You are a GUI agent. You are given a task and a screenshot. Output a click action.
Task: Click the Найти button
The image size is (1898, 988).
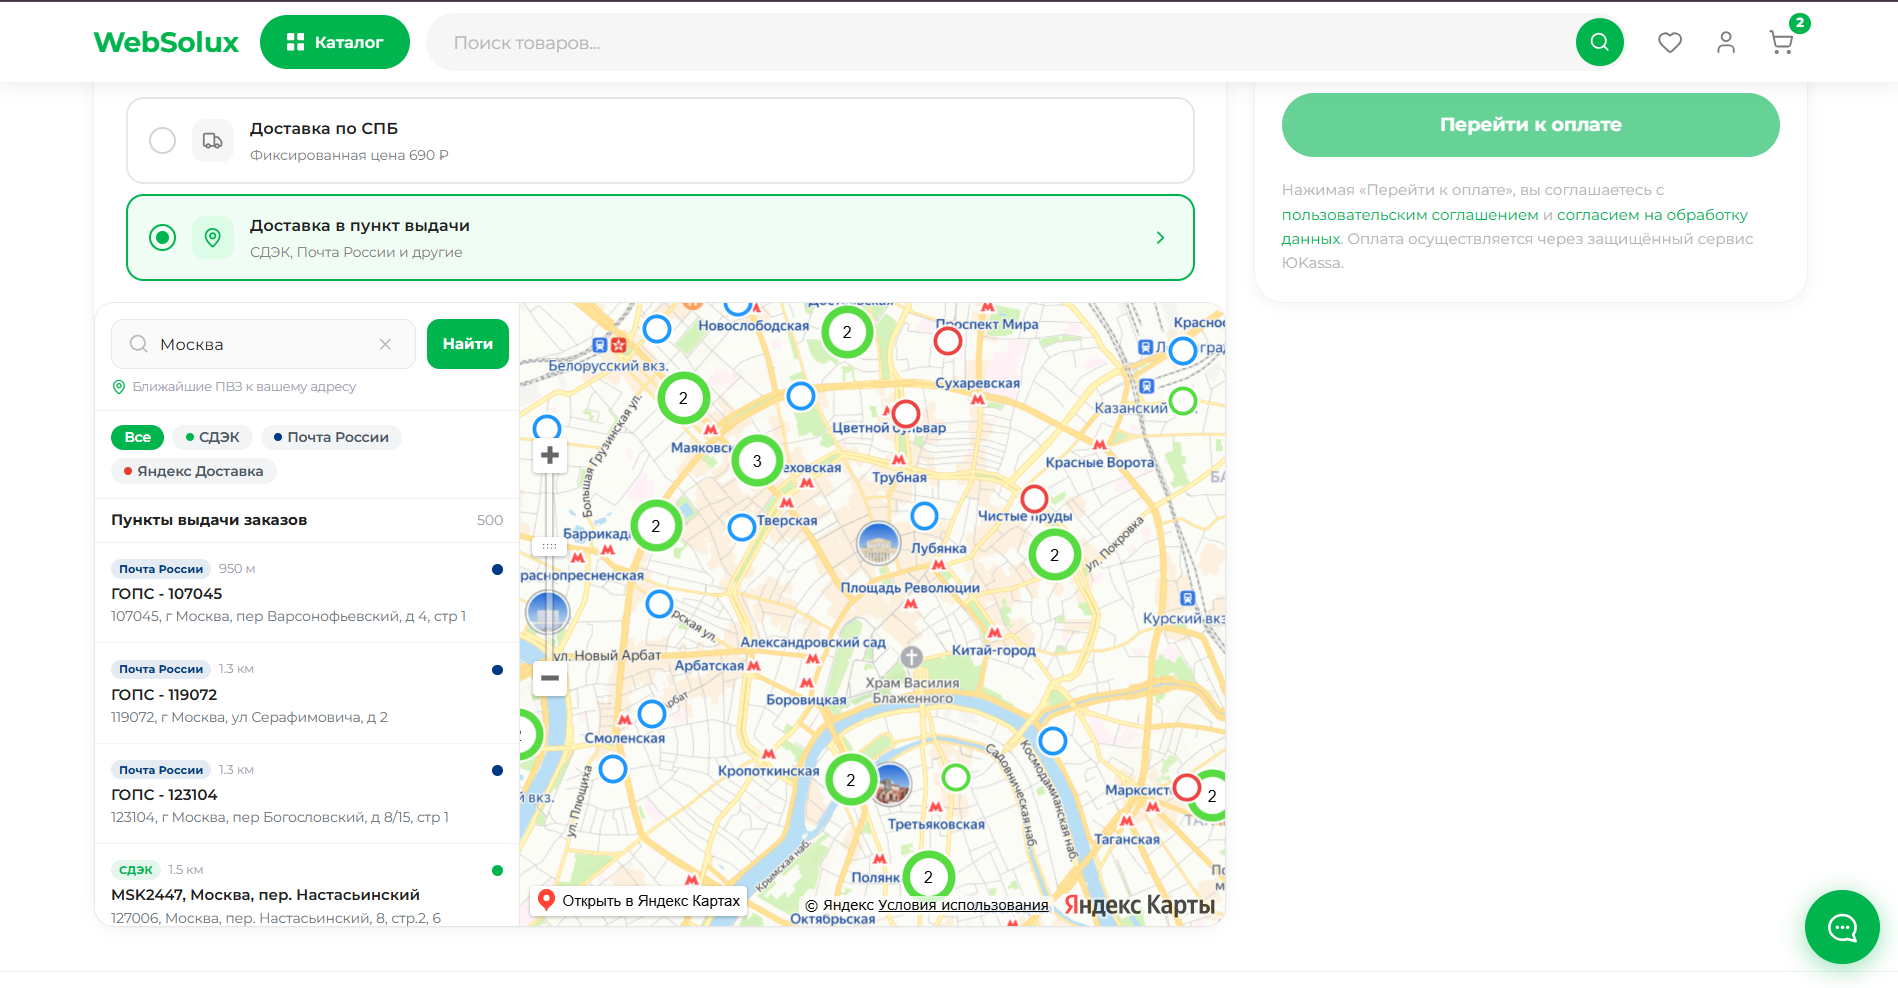(x=468, y=344)
